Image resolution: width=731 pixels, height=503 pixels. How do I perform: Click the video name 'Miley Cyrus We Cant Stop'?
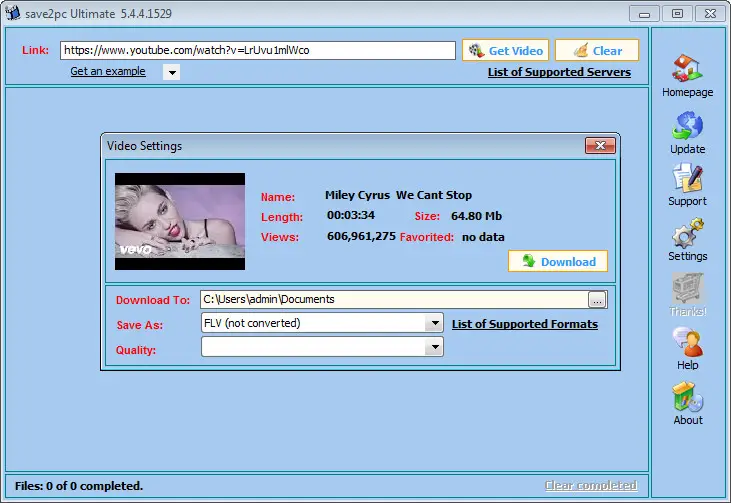click(x=398, y=195)
